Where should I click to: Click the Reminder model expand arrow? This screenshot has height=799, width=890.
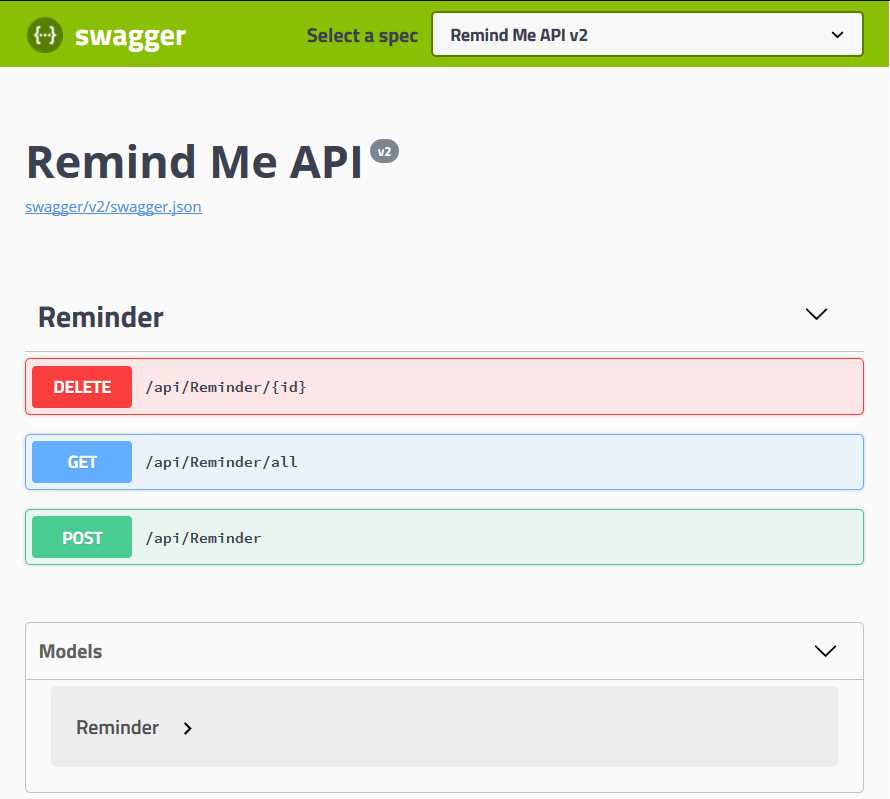point(187,728)
